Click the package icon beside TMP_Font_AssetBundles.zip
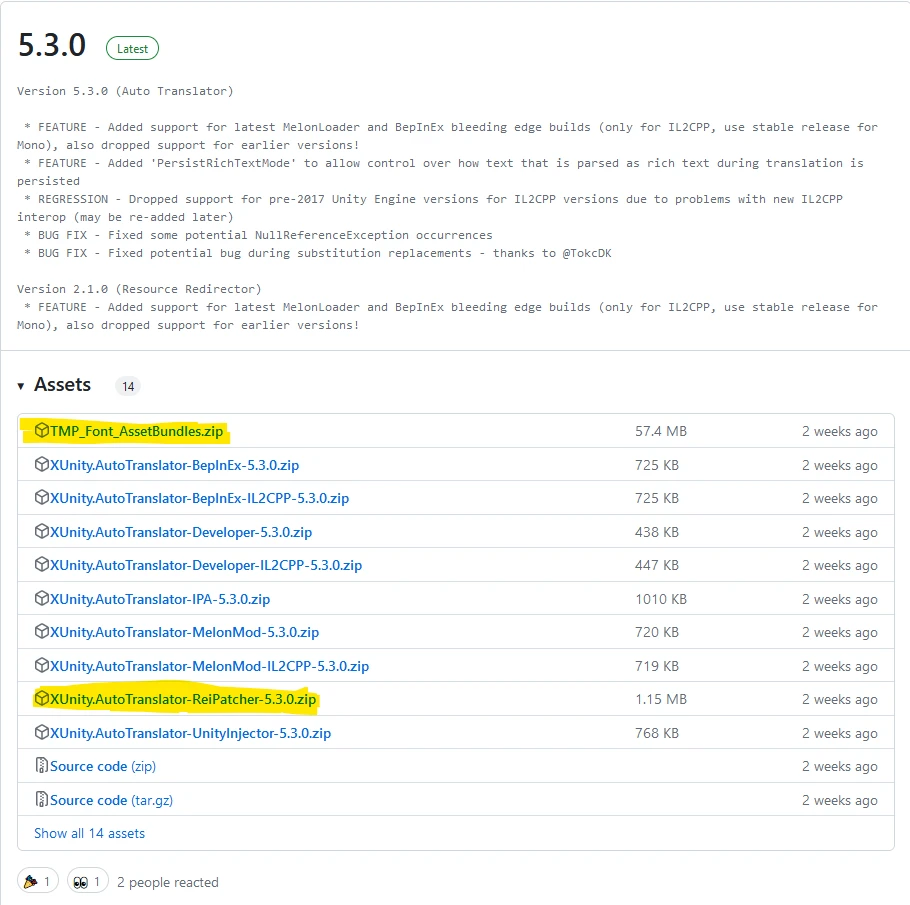This screenshot has width=910, height=905. coord(42,431)
